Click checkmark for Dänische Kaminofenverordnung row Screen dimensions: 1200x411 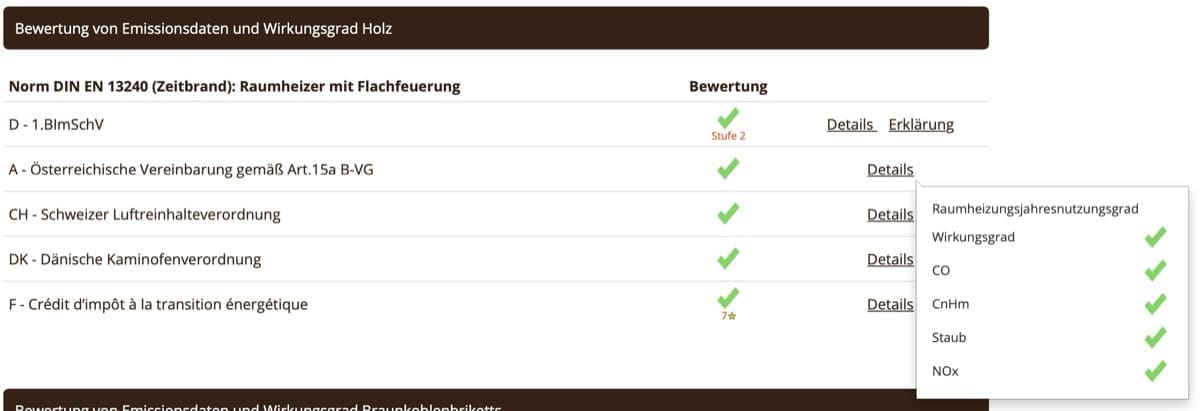(728, 259)
